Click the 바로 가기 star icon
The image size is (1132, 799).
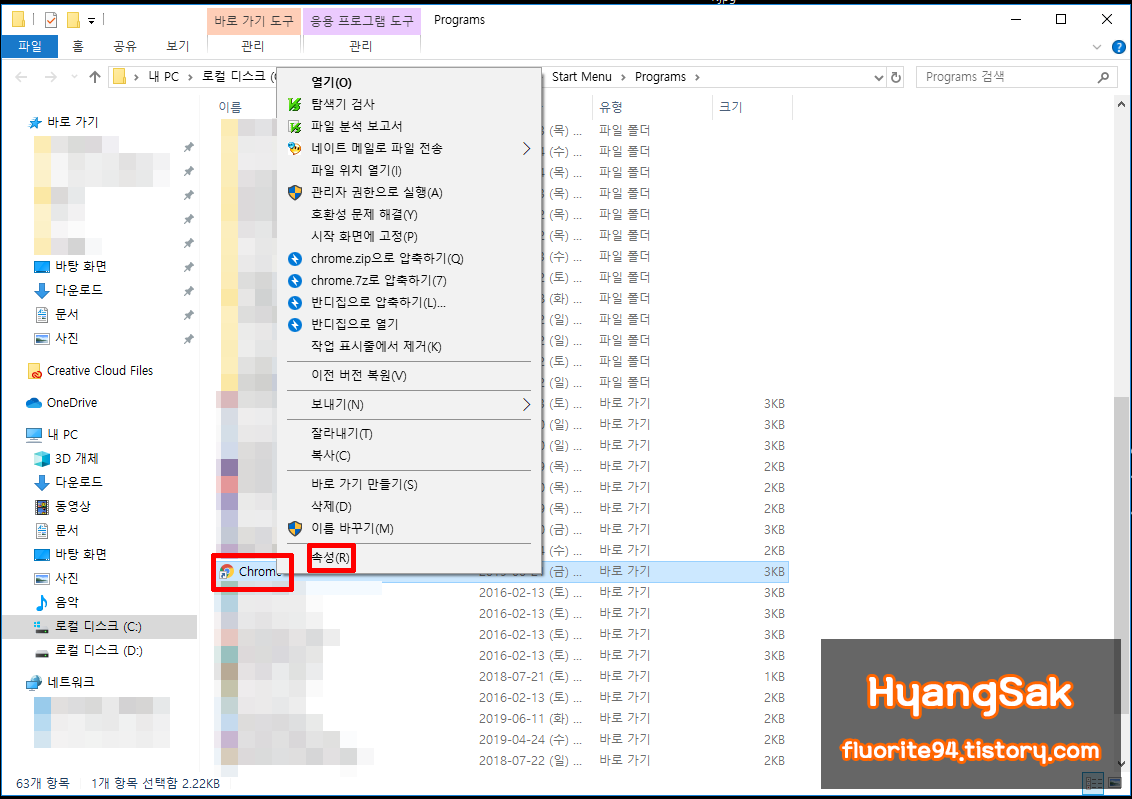[x=34, y=123]
